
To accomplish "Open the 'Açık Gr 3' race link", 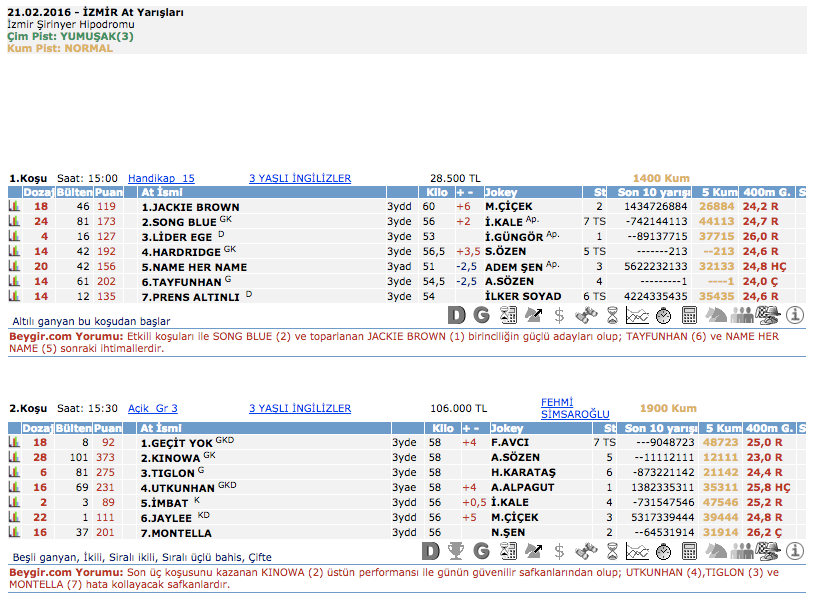I will click(x=153, y=409).
